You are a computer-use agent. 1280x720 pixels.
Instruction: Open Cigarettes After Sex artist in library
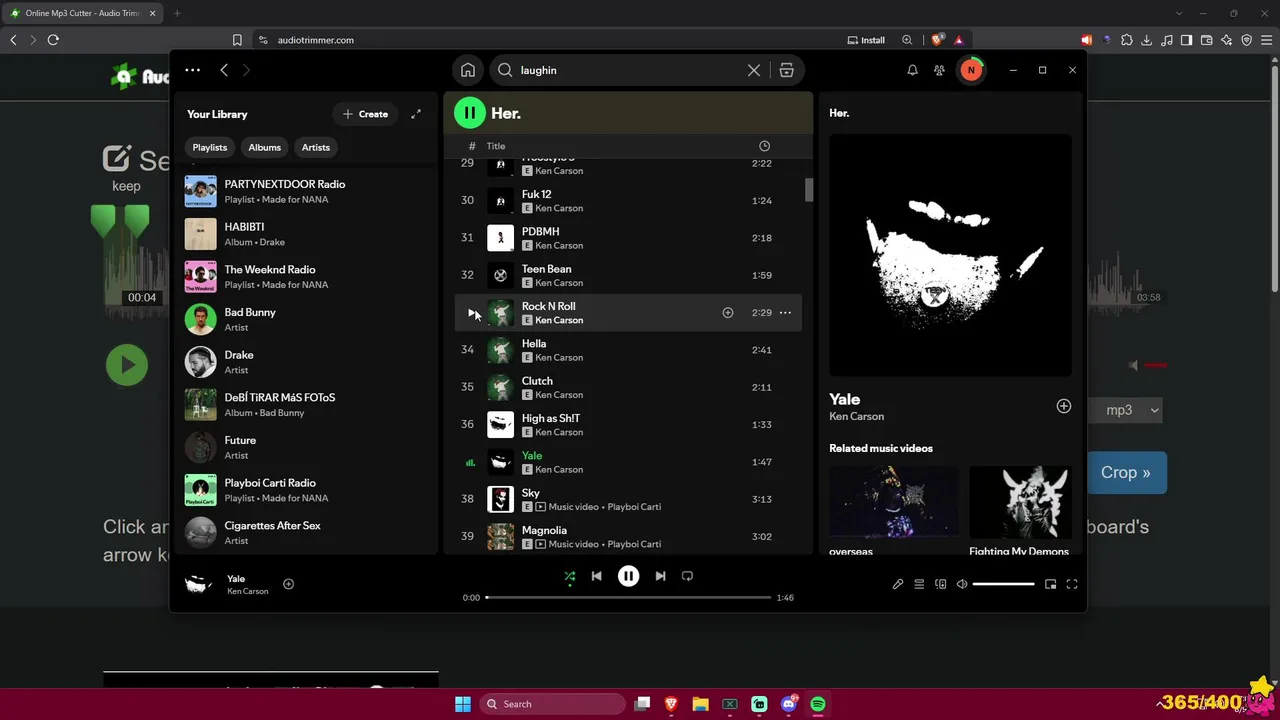tap(306, 532)
